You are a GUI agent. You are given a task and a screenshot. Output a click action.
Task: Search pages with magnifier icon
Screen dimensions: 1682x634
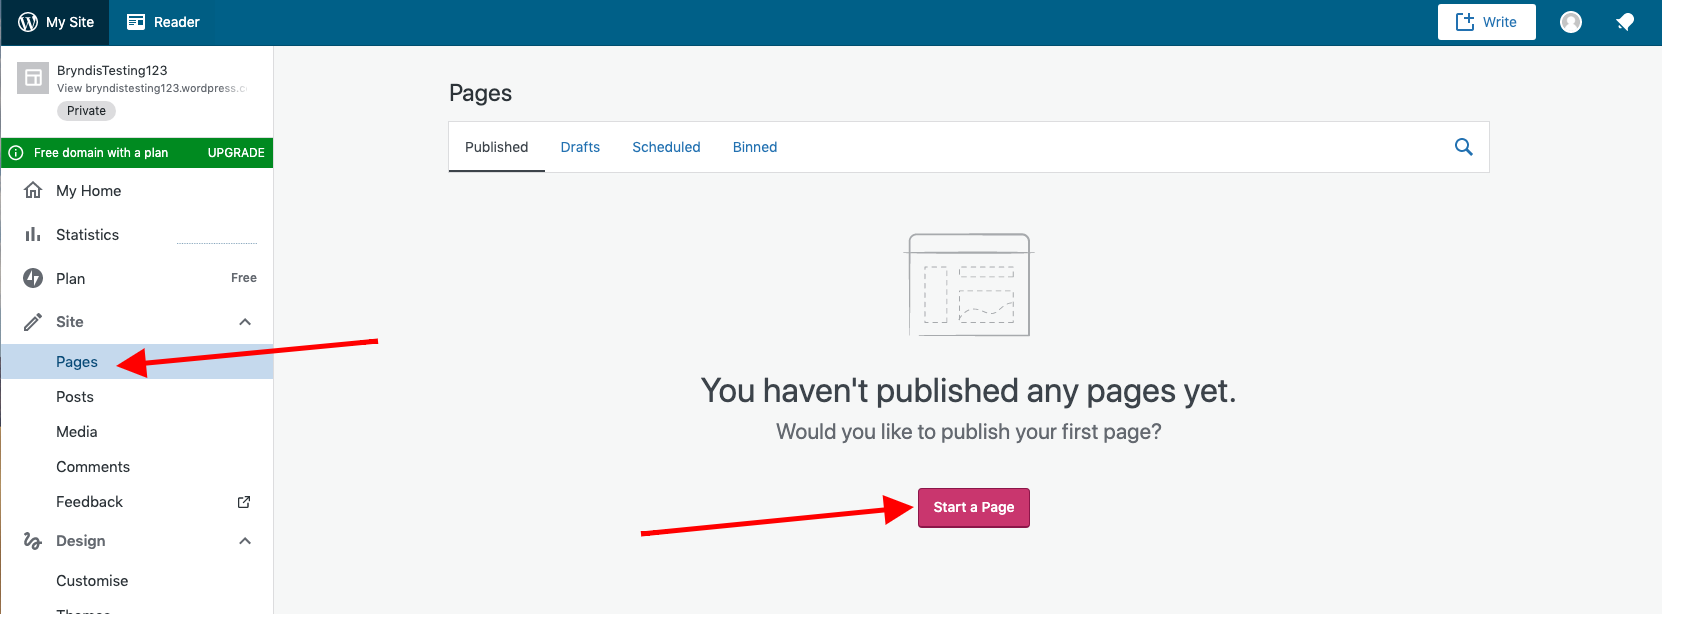coord(1464,147)
